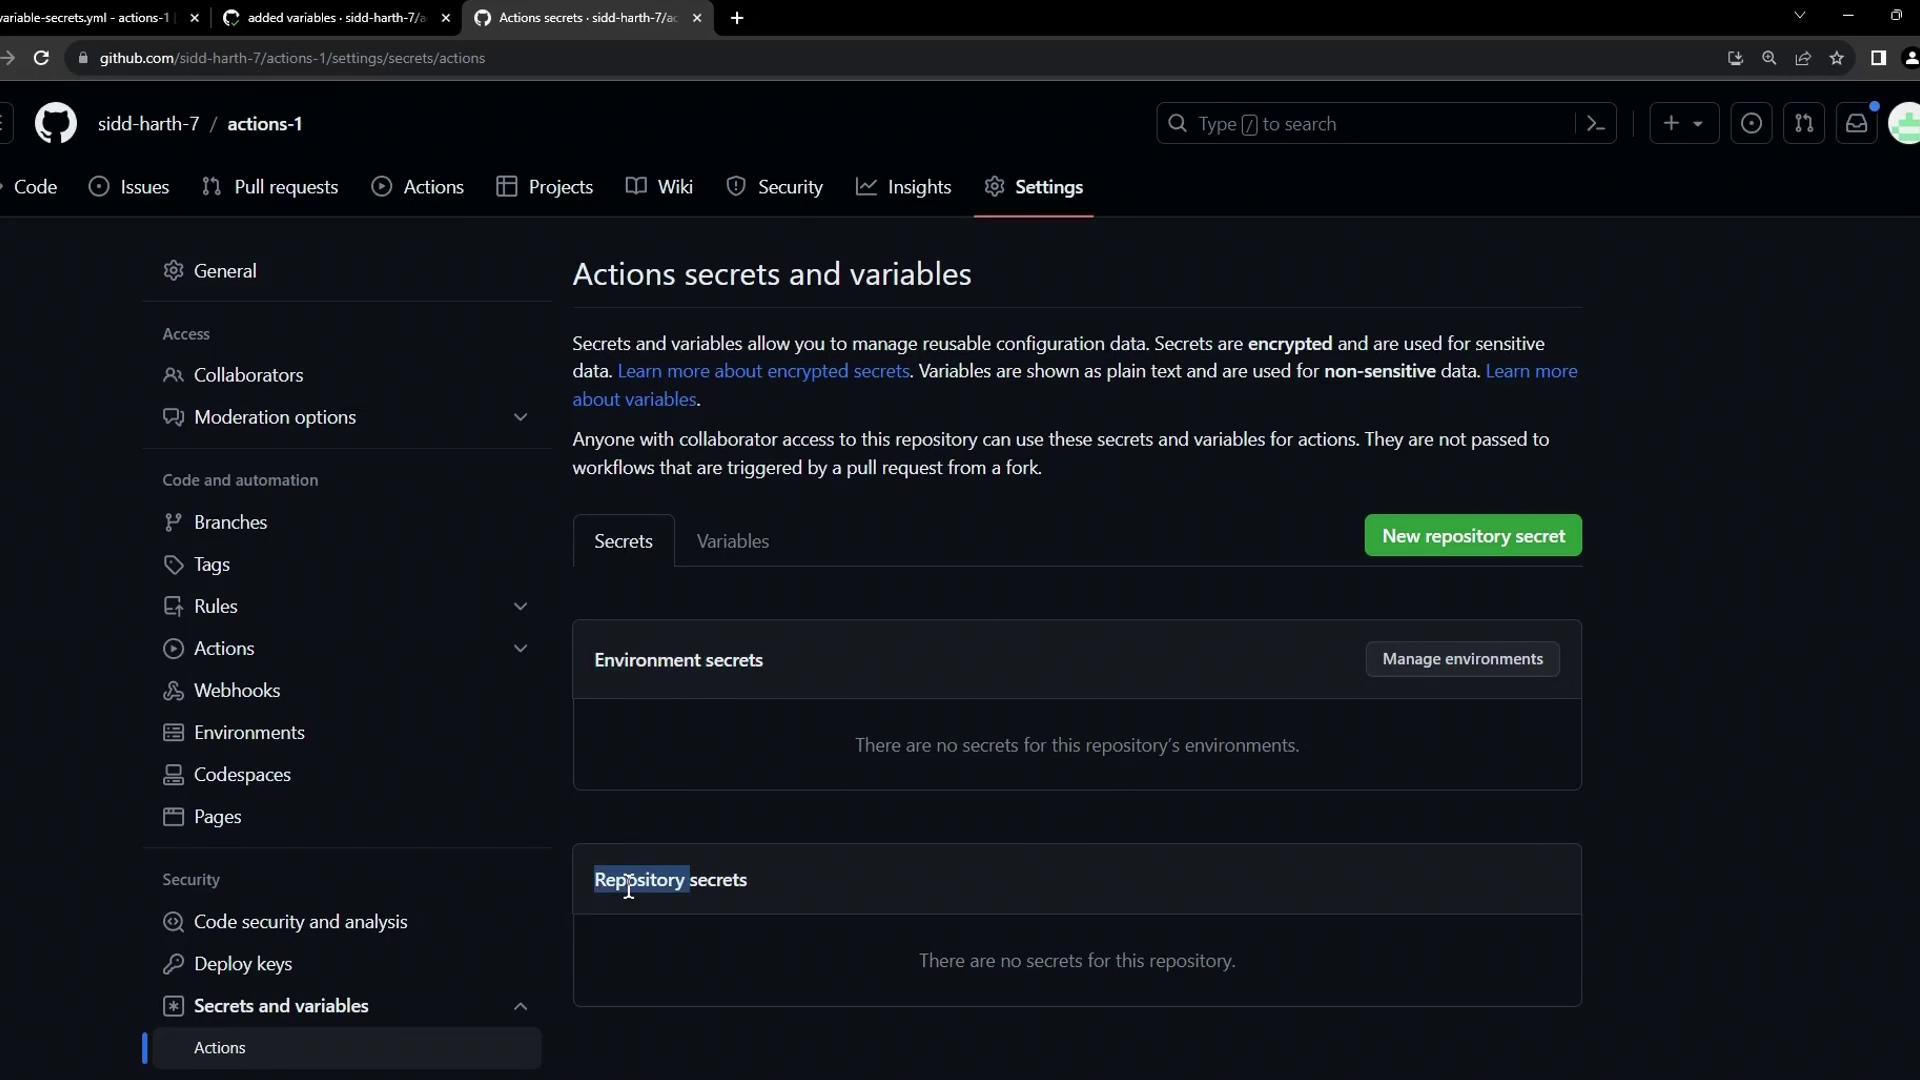Reload the page with refresh icon

(x=41, y=58)
